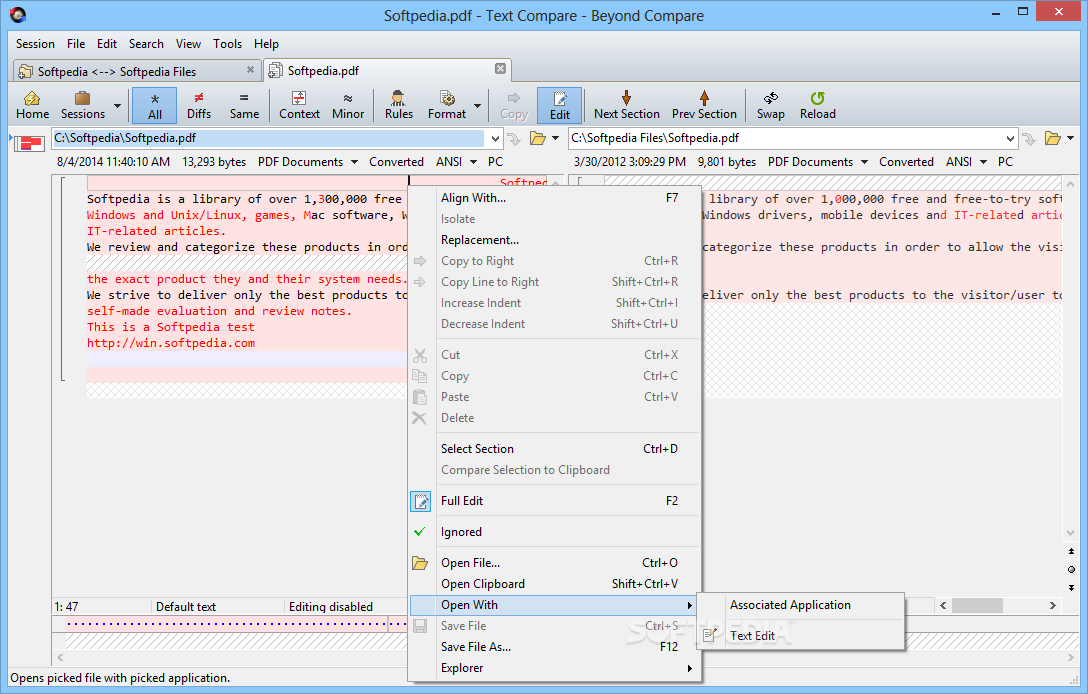Screen dimensions: 1088x694
Task: Open the Session menu
Action: [35, 44]
